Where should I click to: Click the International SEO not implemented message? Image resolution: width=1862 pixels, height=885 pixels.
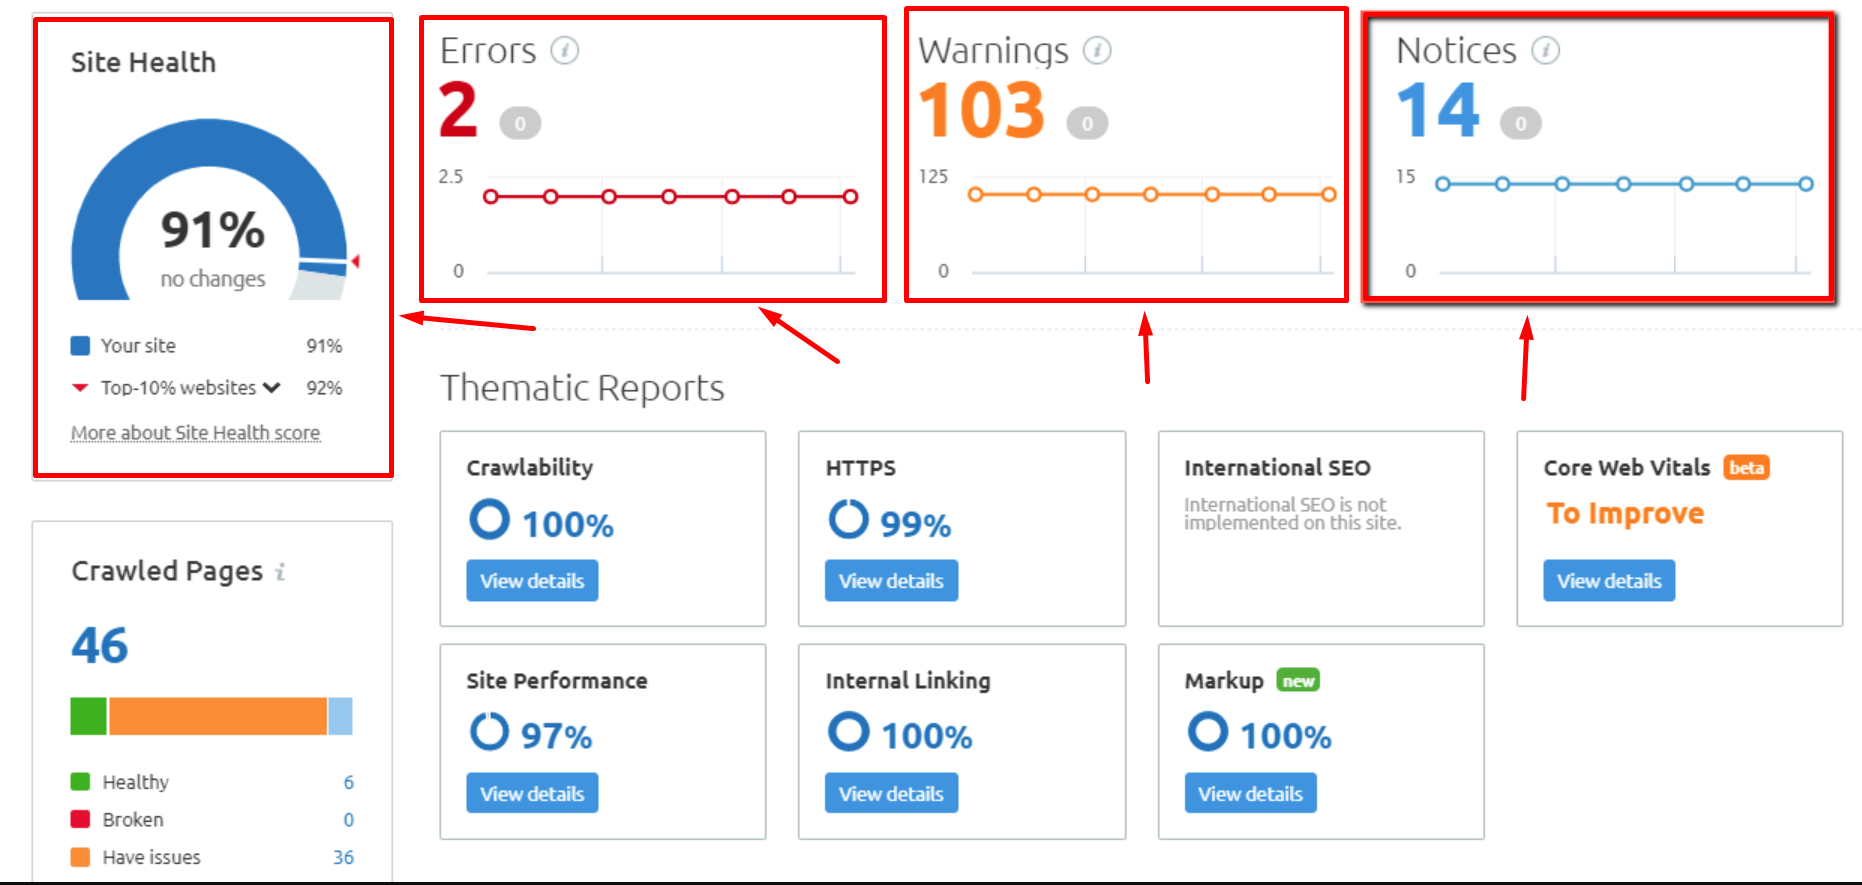(1292, 513)
